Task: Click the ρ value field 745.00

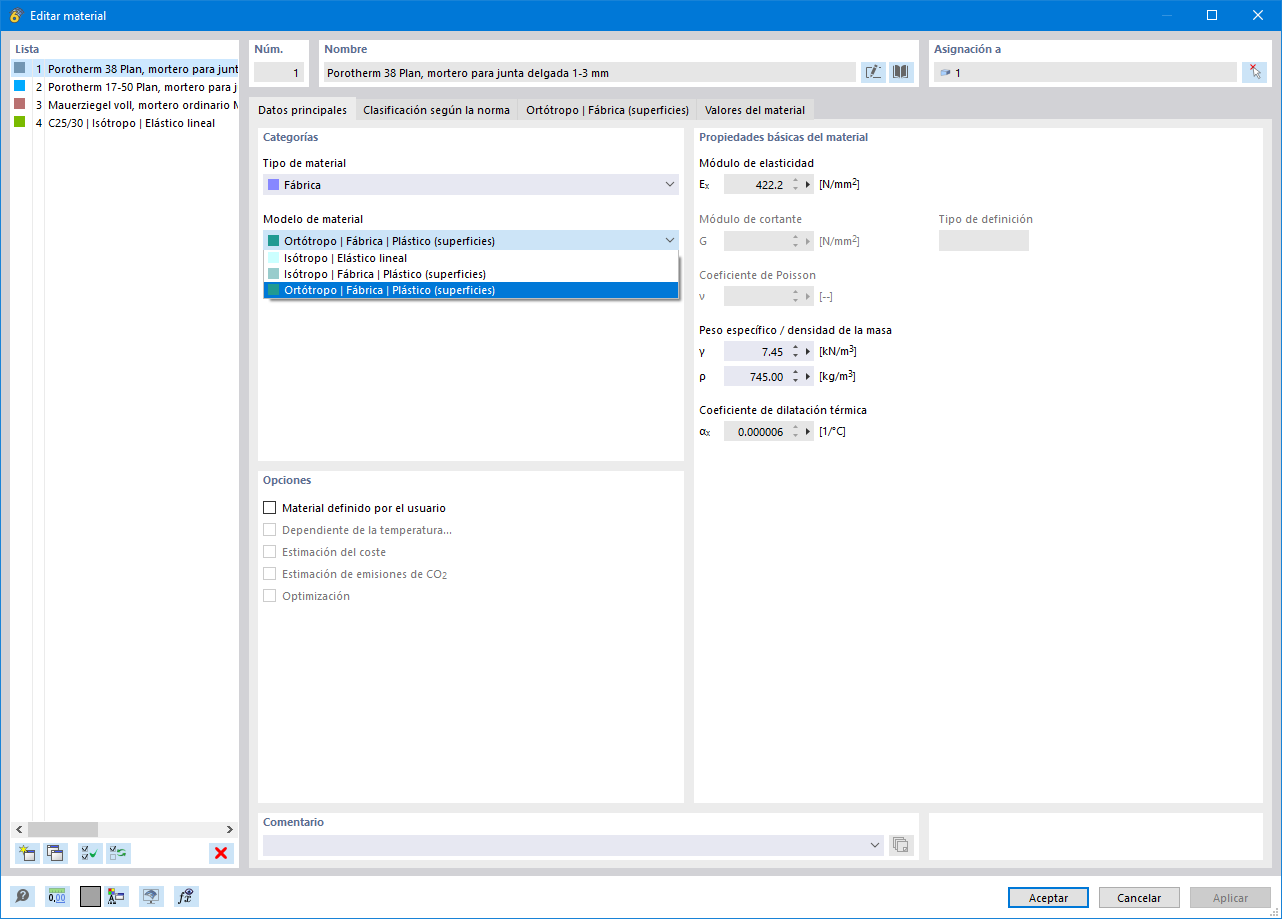Action: [756, 377]
